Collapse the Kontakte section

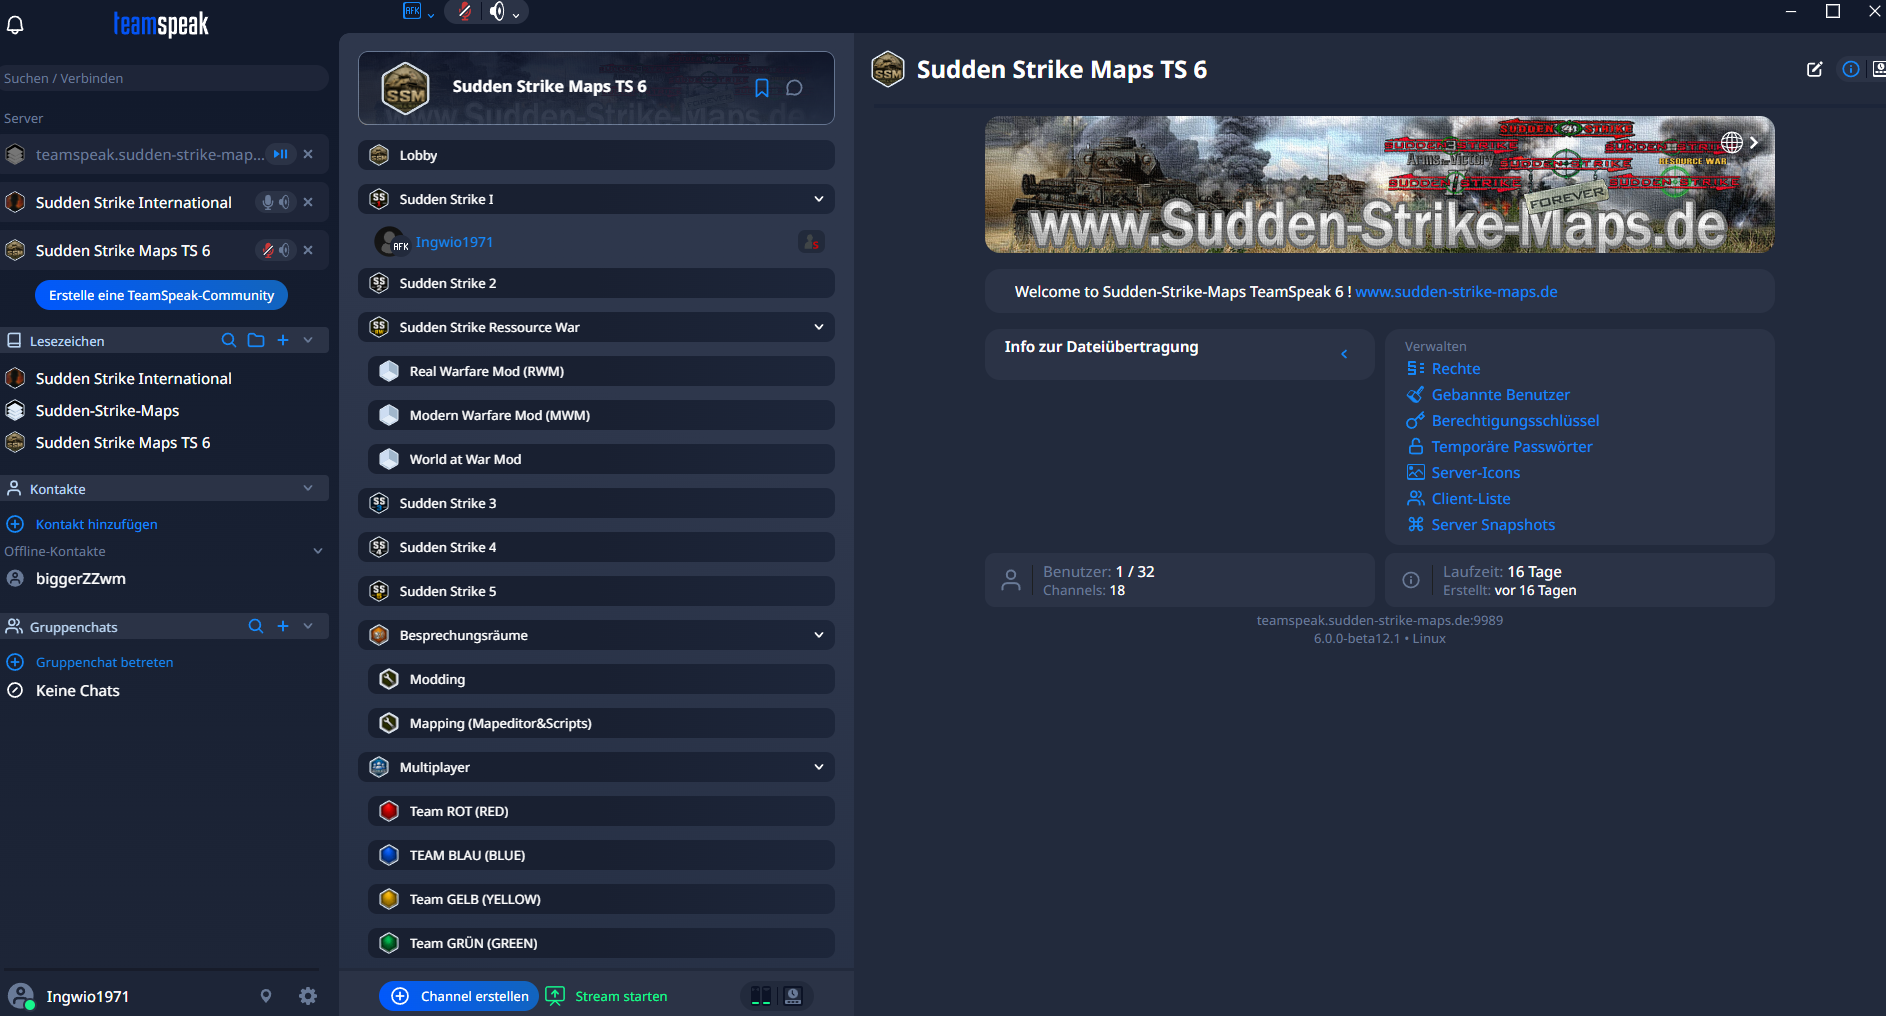(308, 488)
